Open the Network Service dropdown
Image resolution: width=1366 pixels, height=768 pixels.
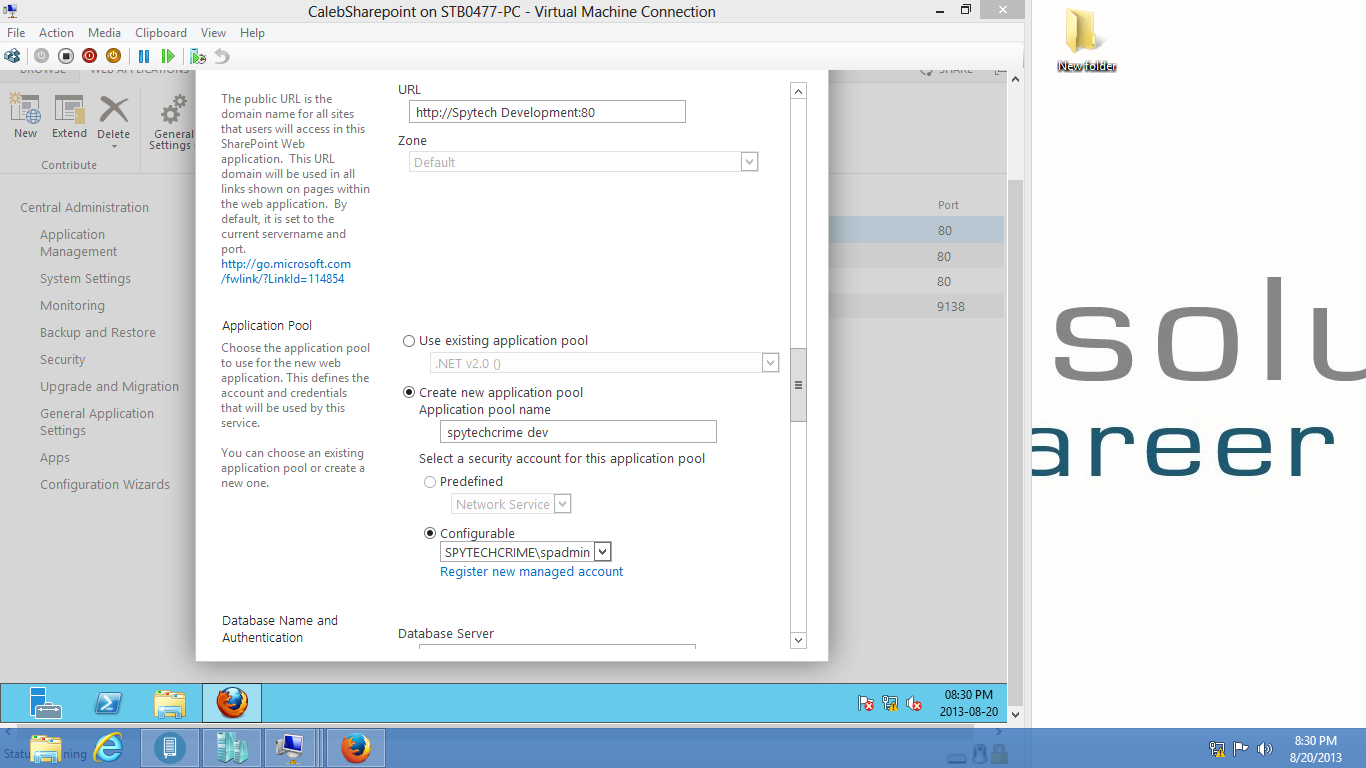[562, 504]
